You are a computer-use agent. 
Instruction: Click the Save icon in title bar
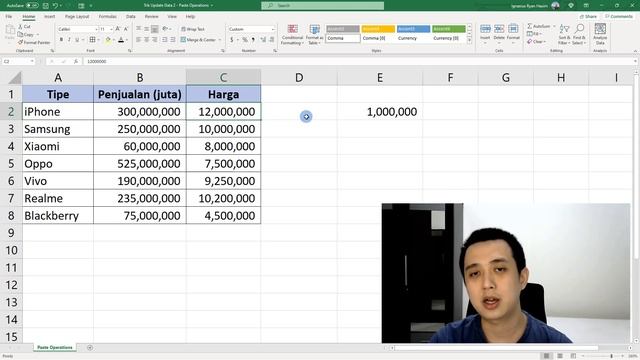[x=46, y=6]
